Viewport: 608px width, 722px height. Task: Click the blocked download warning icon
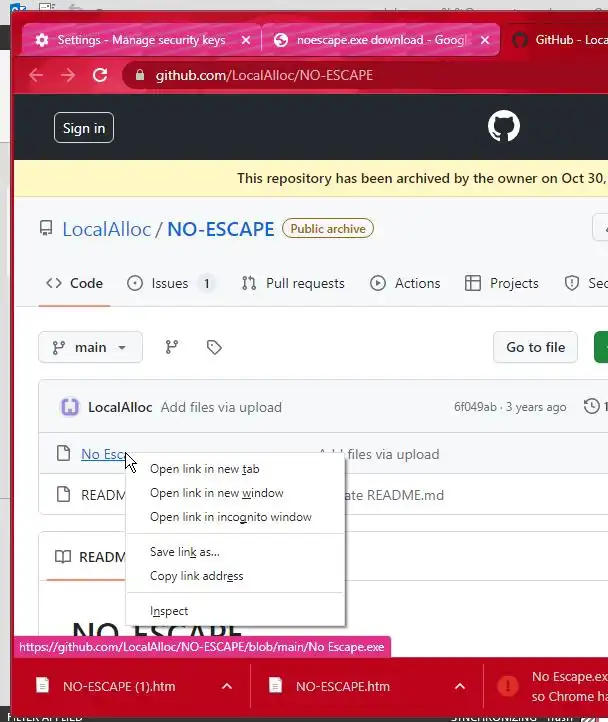click(508, 686)
